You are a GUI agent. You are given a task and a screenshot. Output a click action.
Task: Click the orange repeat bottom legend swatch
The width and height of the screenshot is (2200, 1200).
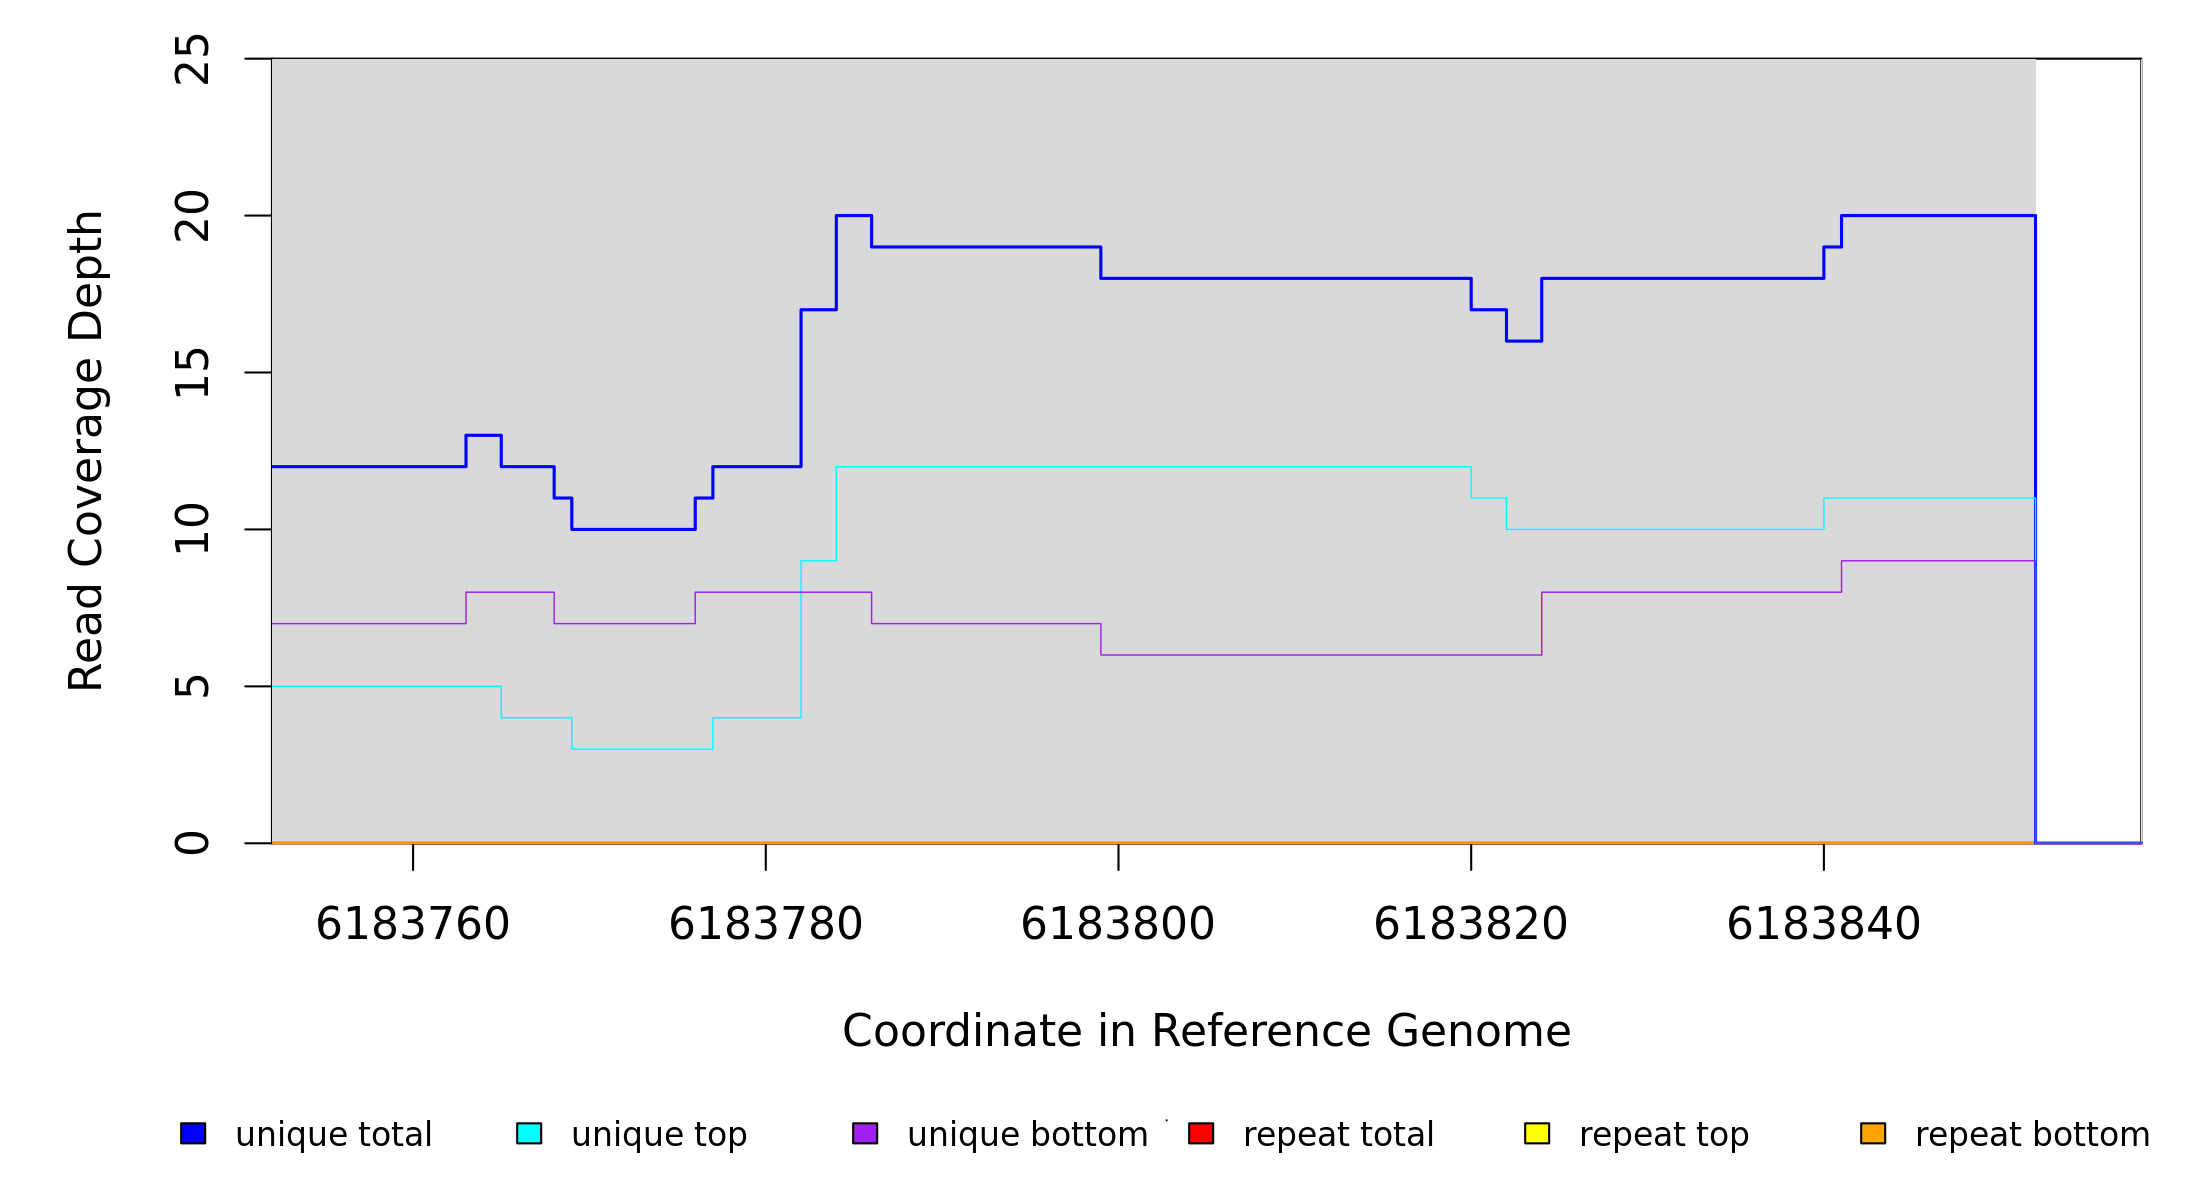point(1873,1133)
